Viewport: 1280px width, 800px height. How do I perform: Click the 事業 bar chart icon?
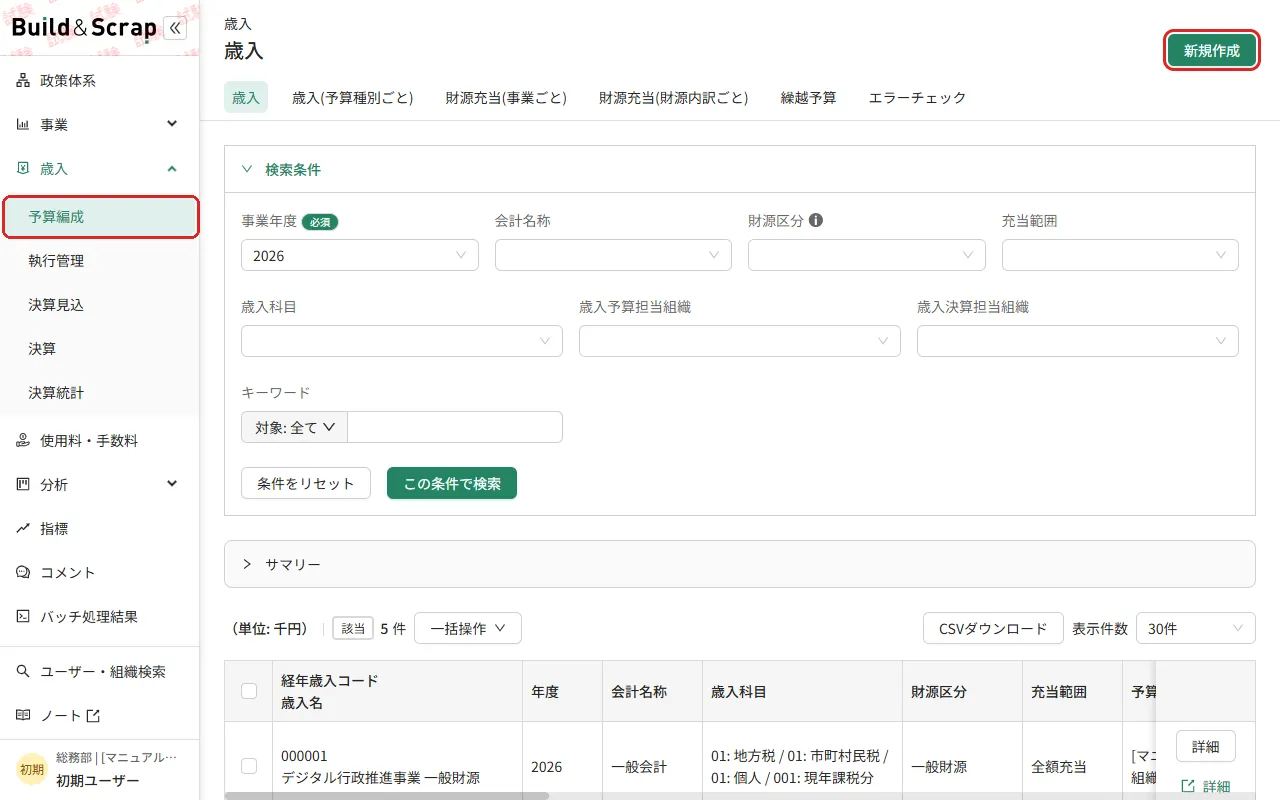(x=23, y=125)
